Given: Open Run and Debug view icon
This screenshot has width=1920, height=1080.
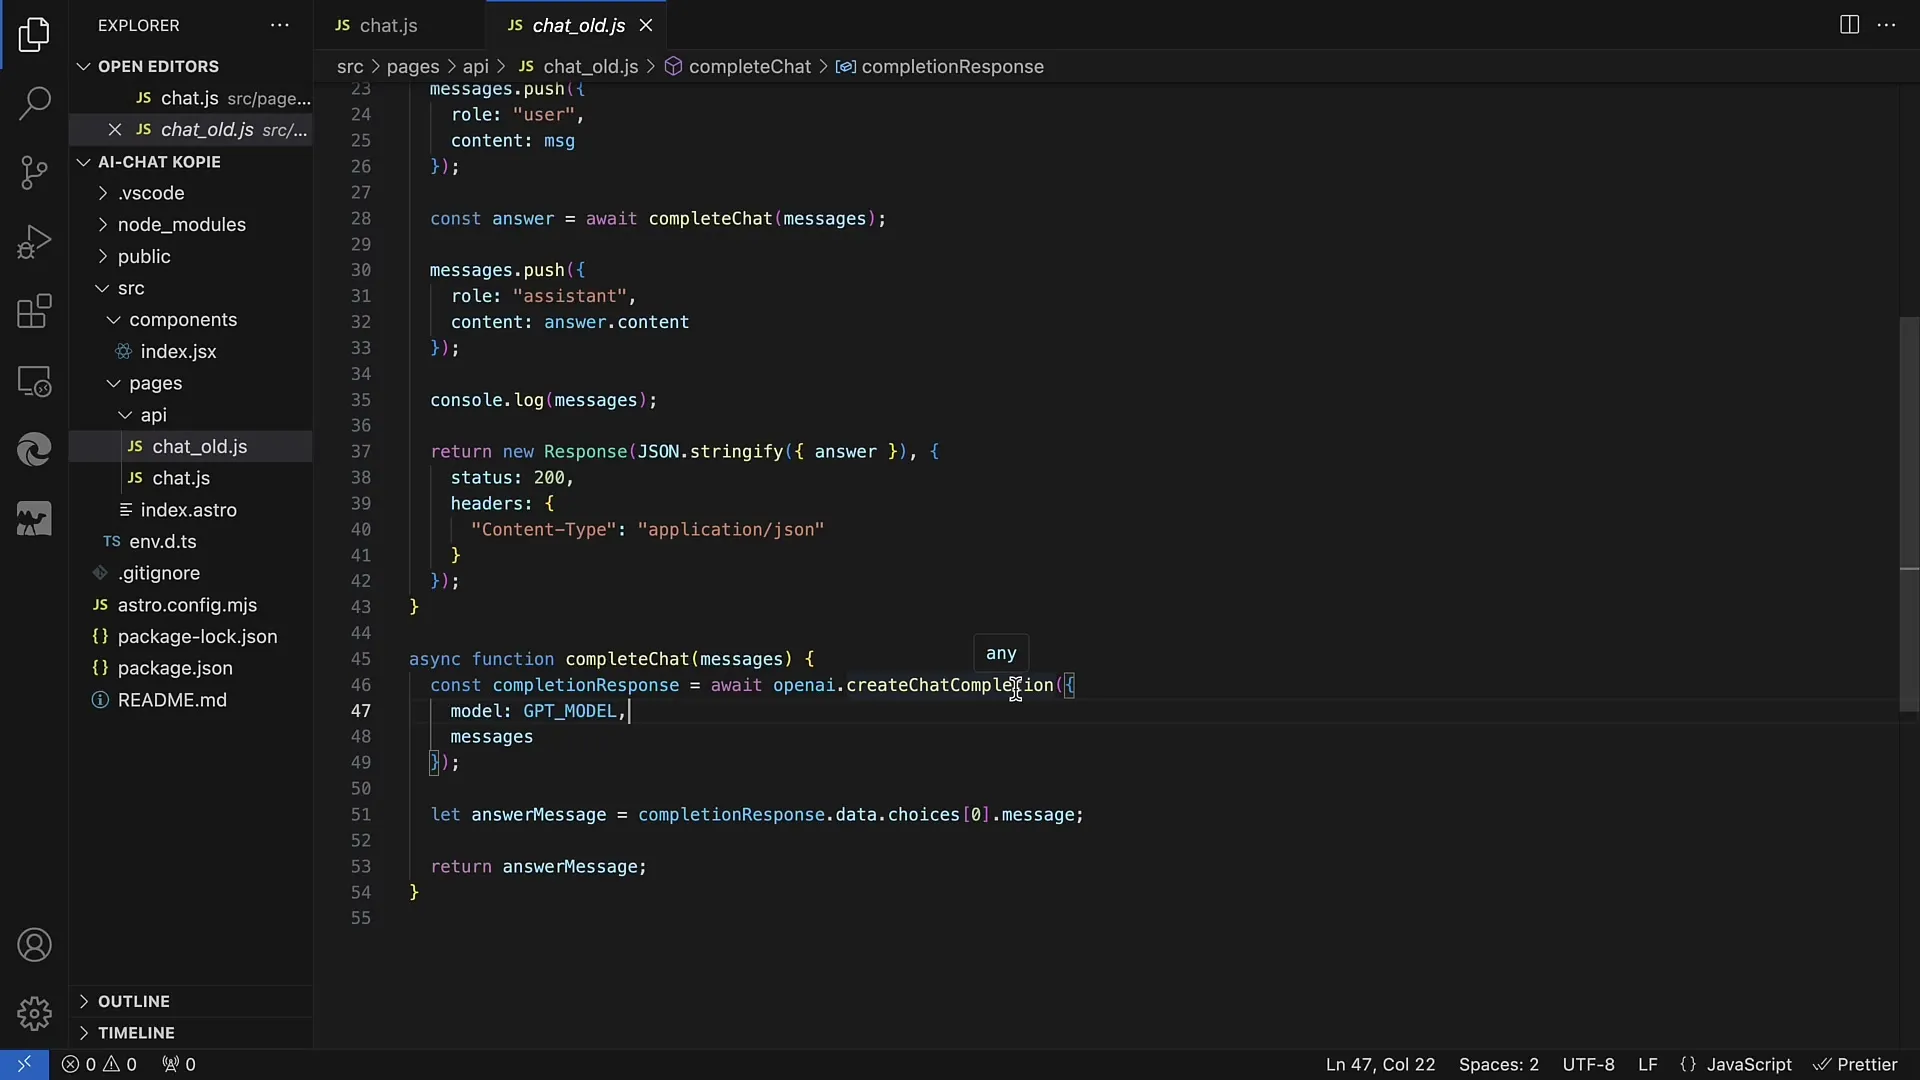Looking at the screenshot, I should tap(34, 242).
